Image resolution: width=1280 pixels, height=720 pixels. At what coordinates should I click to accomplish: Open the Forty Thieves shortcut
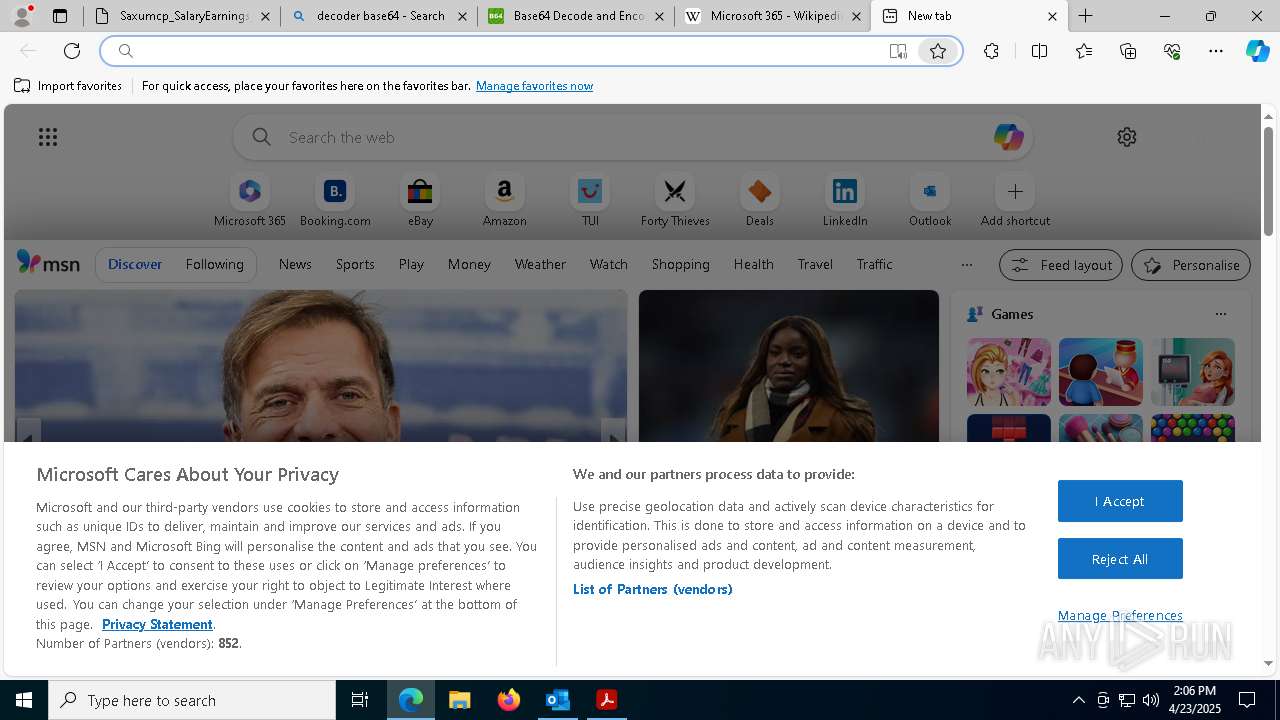(675, 201)
